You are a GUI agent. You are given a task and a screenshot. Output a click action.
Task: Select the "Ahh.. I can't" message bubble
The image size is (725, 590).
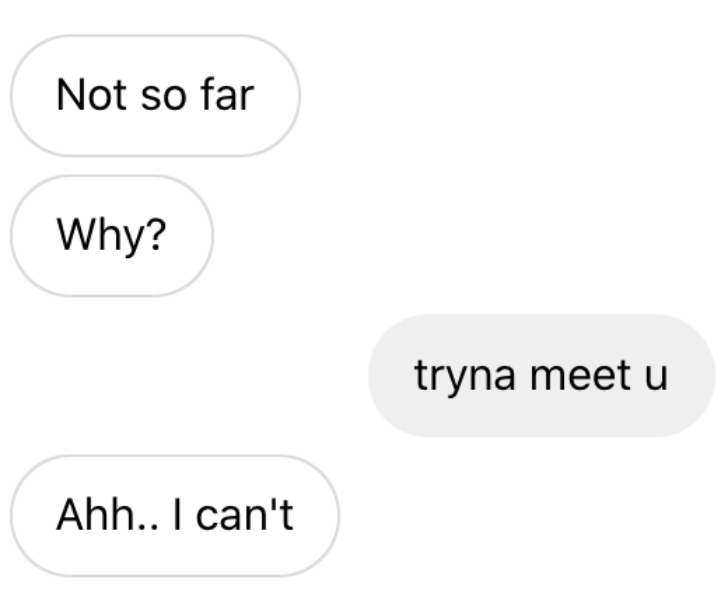[175, 516]
